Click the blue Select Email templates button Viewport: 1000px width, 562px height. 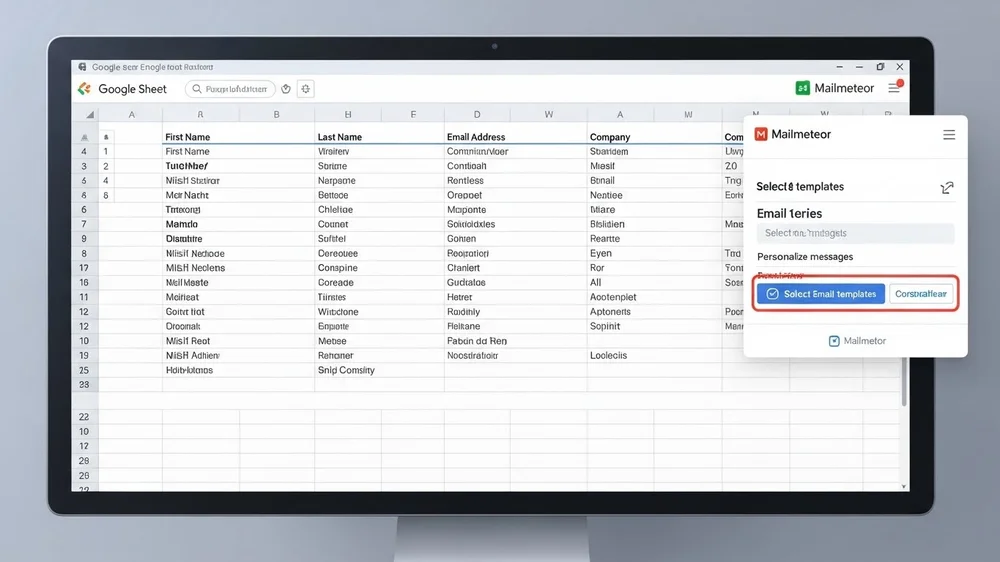[821, 293]
